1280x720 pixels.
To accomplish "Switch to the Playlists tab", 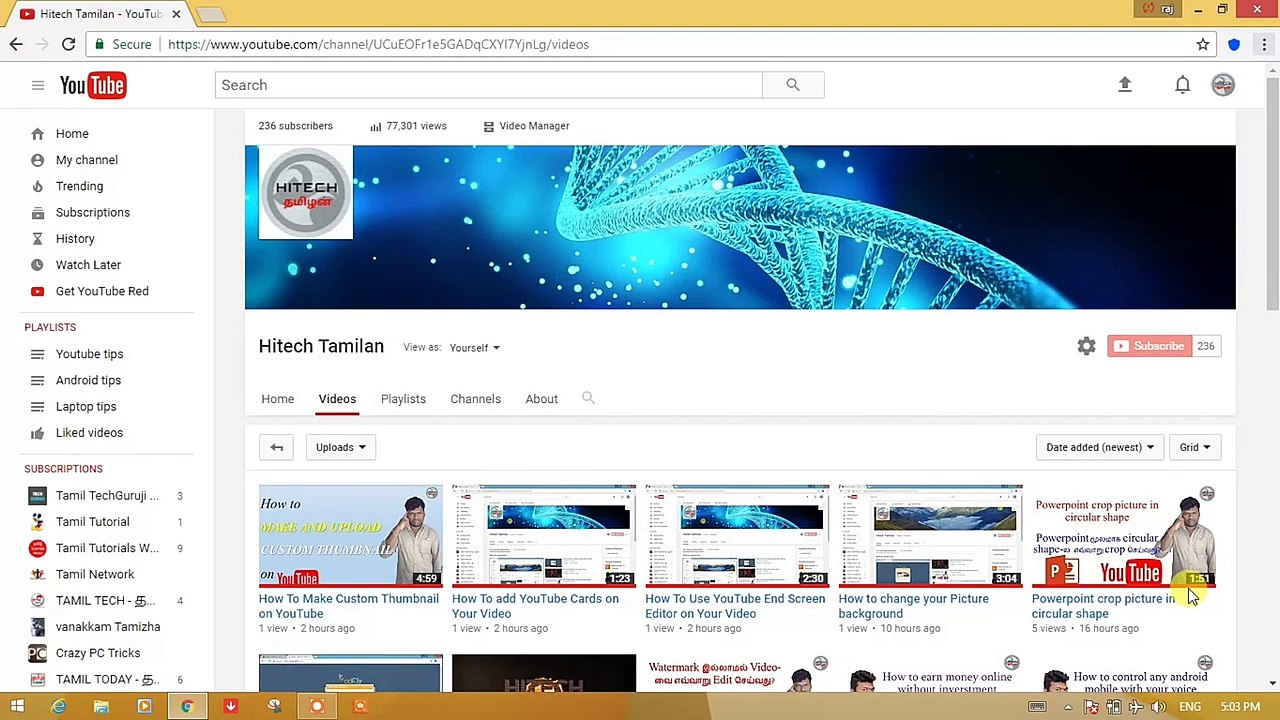I will [x=403, y=399].
